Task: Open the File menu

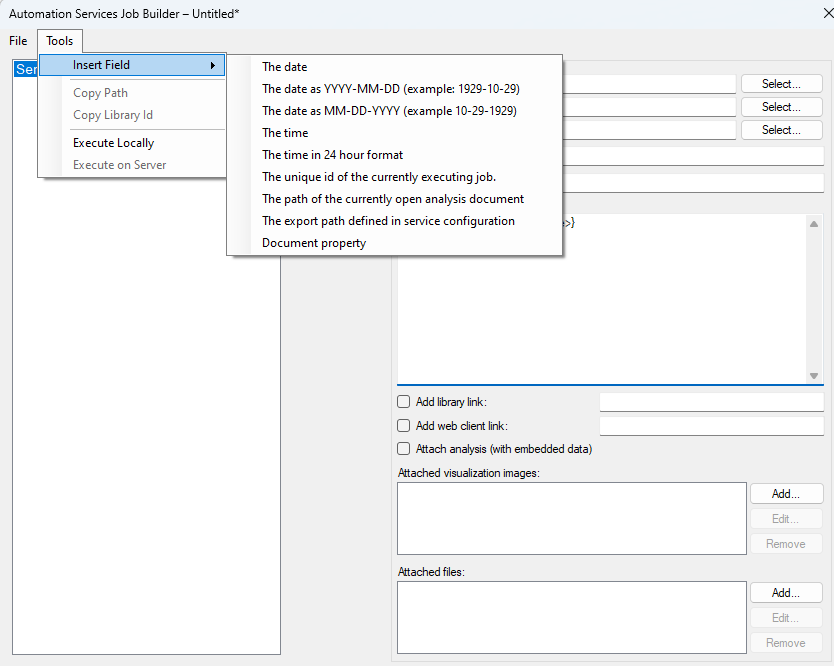Action: point(18,41)
